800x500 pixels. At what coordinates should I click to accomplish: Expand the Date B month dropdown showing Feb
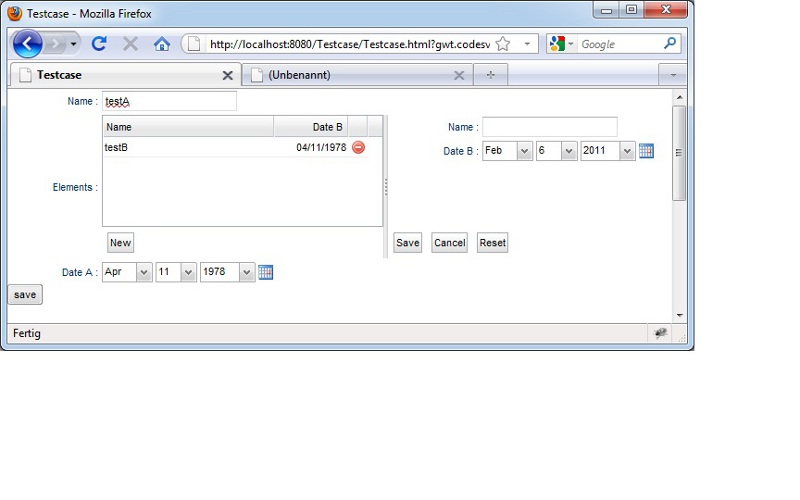pyautogui.click(x=524, y=151)
